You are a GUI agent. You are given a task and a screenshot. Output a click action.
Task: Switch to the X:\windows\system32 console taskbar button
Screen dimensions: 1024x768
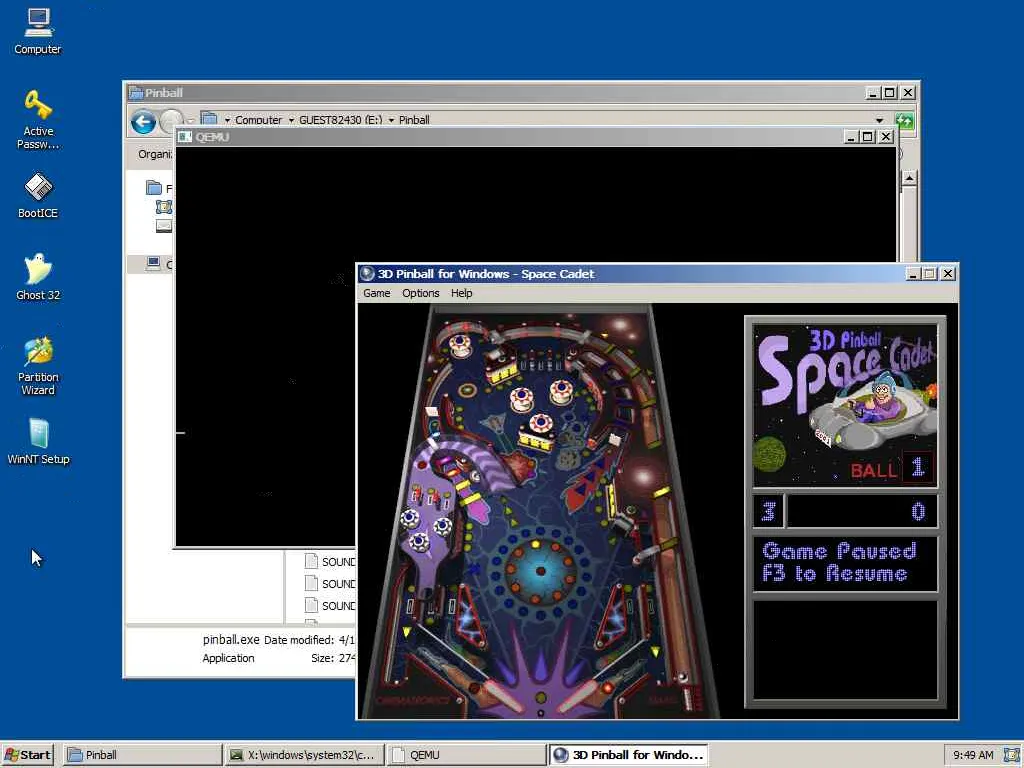304,755
